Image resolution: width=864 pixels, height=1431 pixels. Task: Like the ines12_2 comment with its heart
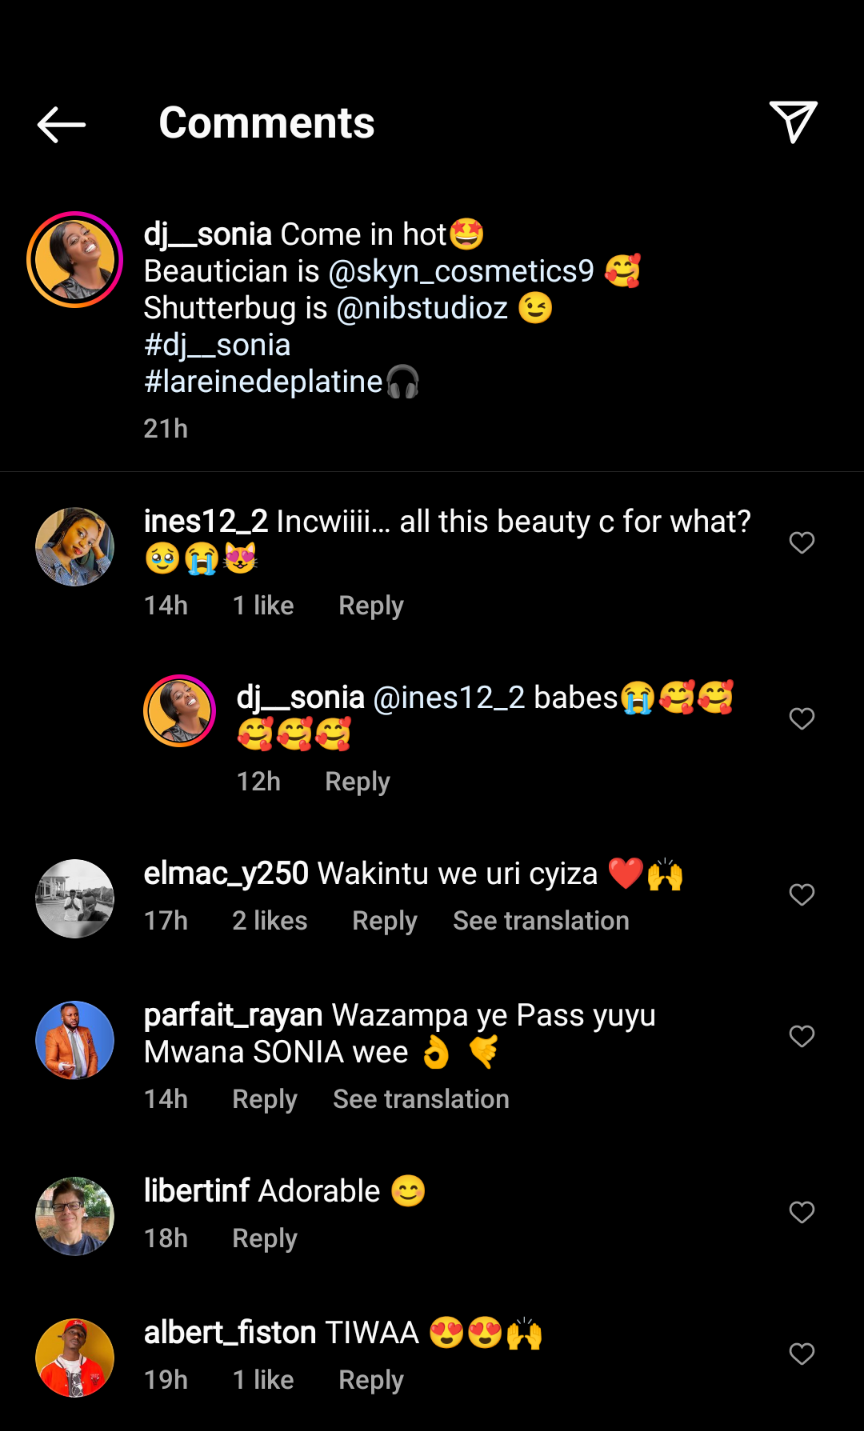pos(802,543)
